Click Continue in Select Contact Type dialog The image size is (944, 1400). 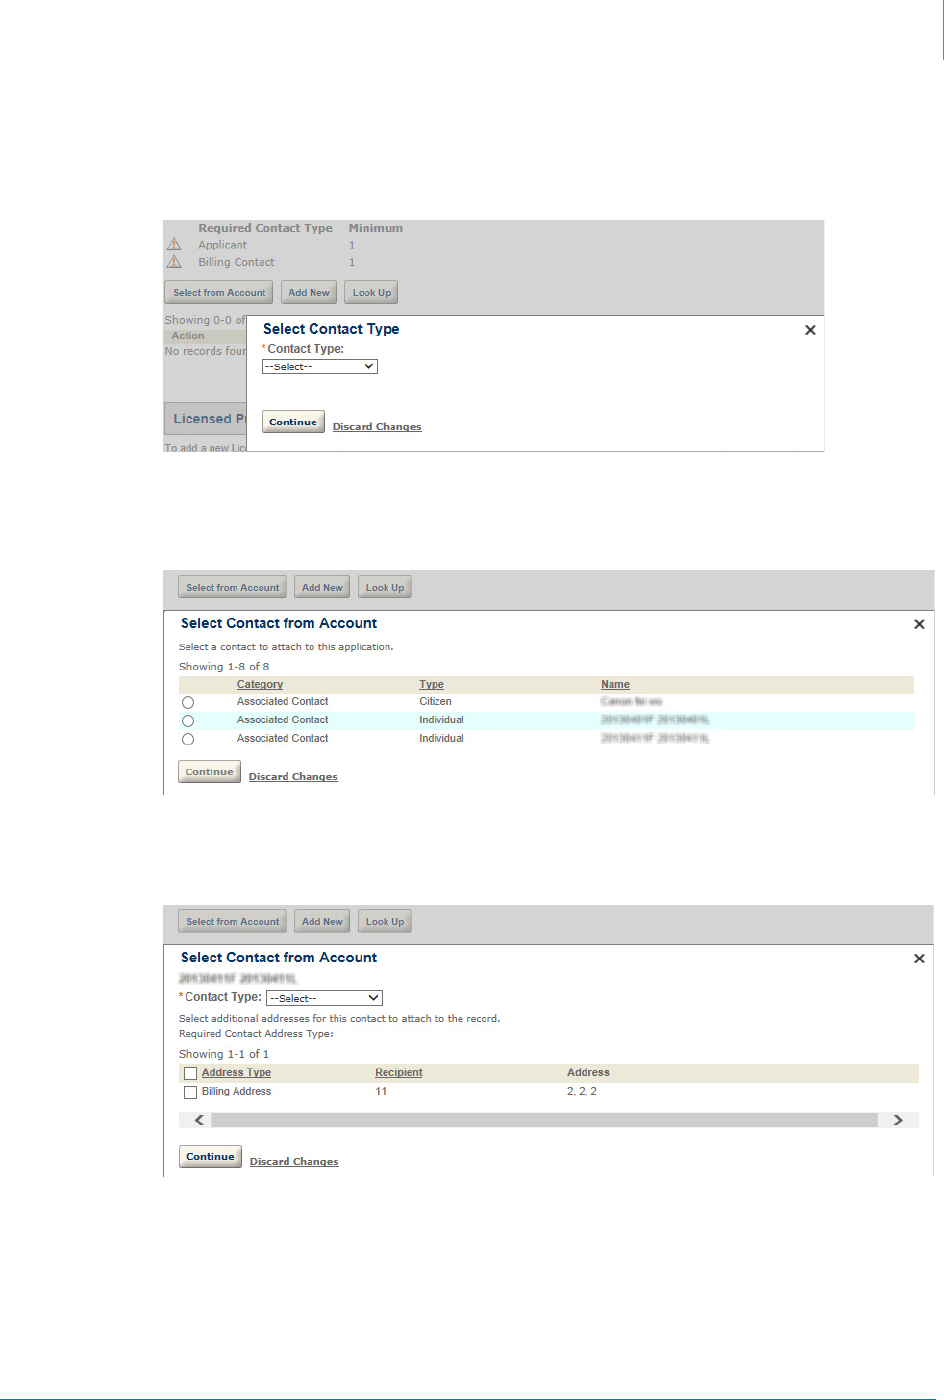pos(293,422)
